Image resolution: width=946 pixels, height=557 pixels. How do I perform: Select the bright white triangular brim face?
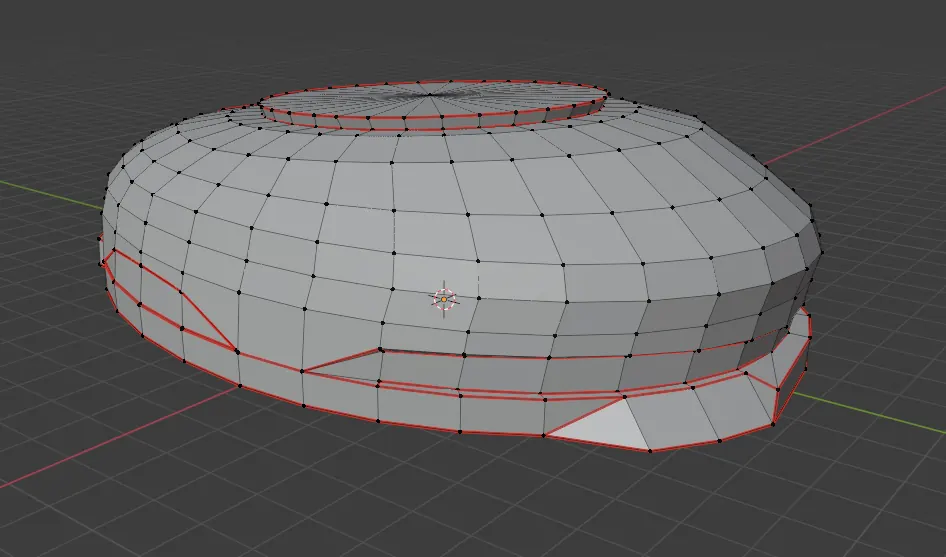[x=597, y=425]
